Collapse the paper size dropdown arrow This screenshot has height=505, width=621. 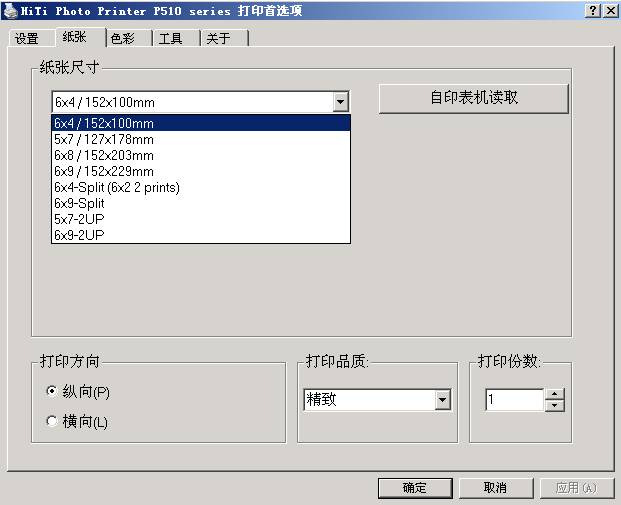coord(340,102)
